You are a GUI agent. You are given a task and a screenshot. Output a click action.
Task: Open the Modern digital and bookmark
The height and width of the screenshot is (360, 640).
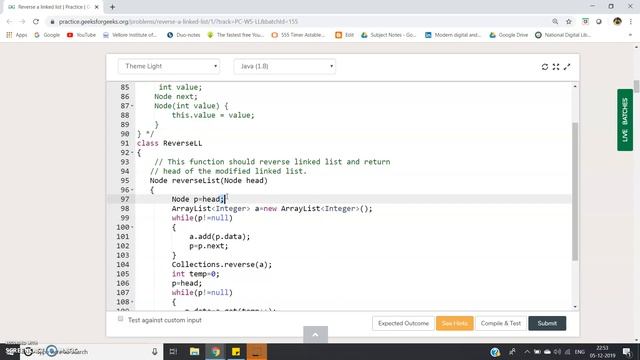click(x=453, y=35)
